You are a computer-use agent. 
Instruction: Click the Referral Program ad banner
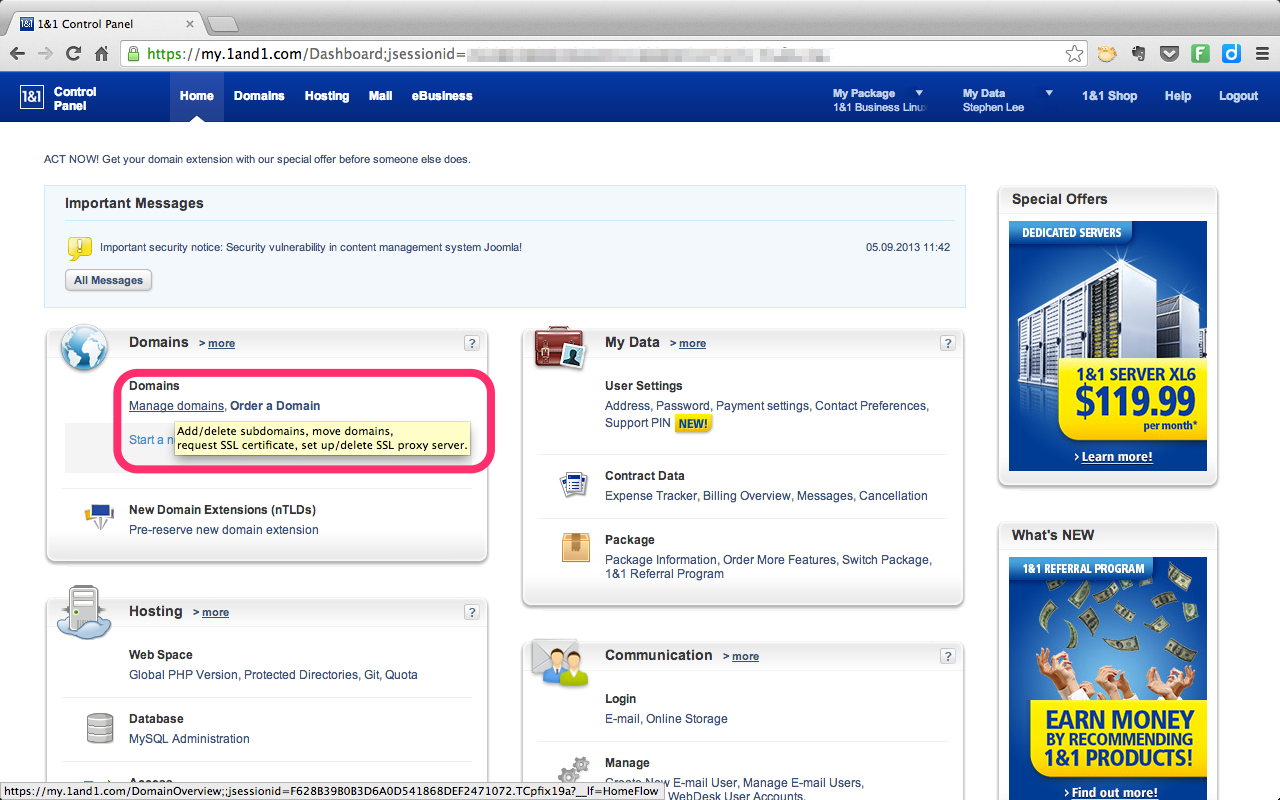[1108, 680]
